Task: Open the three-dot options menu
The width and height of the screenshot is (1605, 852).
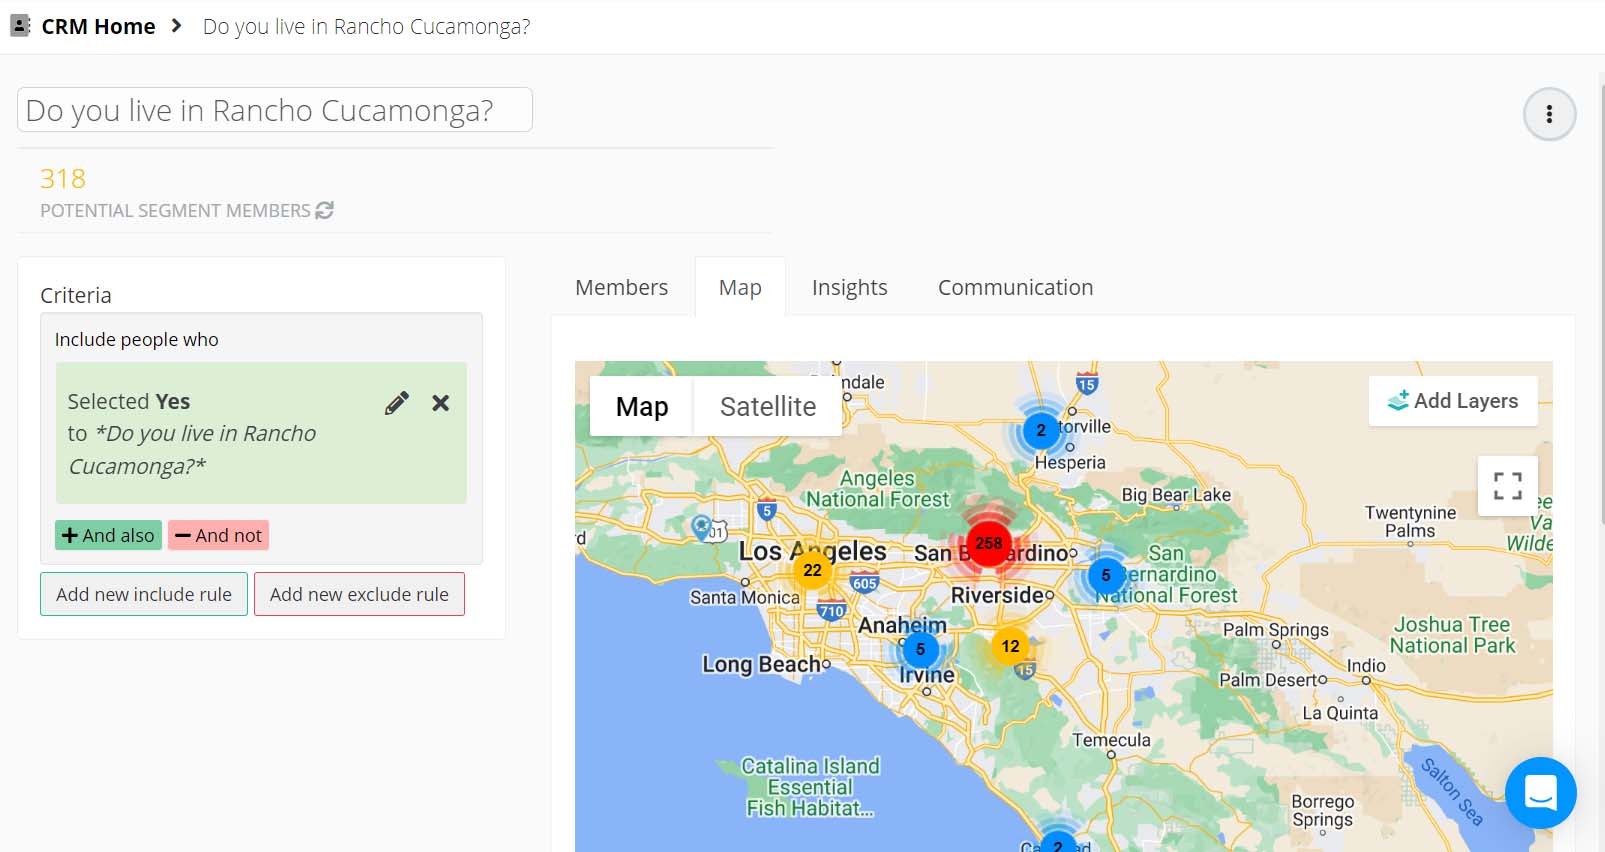Action: (x=1549, y=114)
